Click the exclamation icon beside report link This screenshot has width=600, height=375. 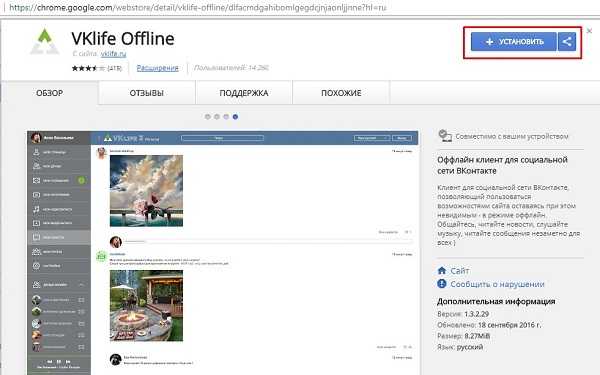coord(442,284)
